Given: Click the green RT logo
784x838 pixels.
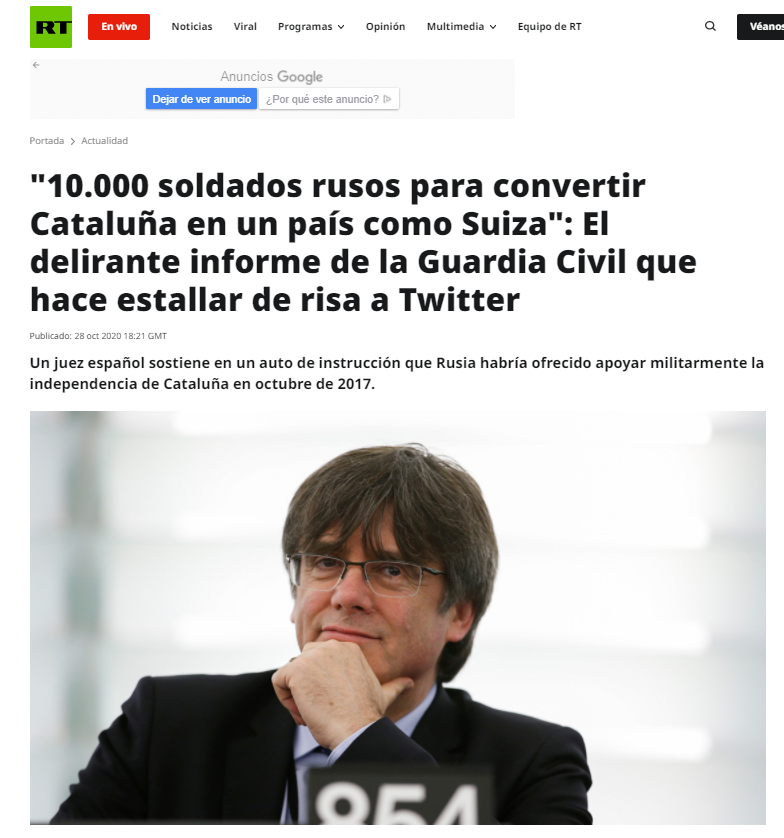Looking at the screenshot, I should point(51,27).
